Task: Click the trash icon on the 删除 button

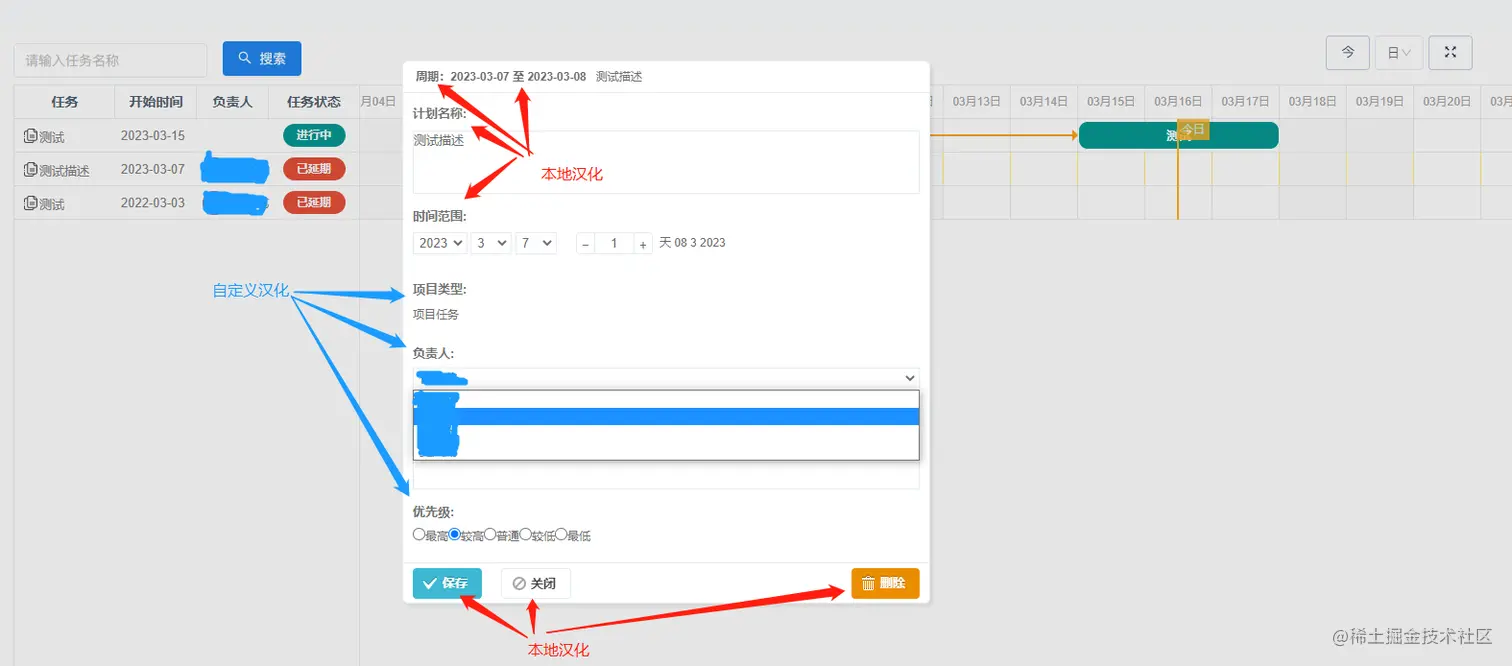Action: click(867, 583)
